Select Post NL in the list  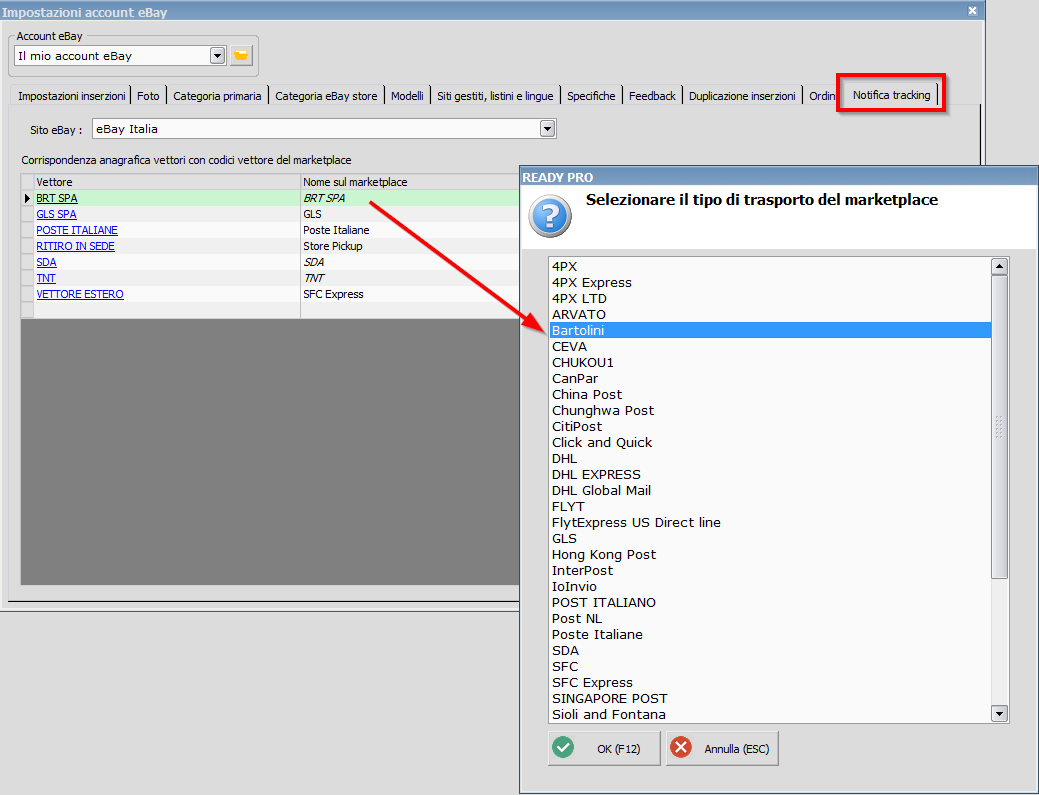pyautogui.click(x=770, y=618)
